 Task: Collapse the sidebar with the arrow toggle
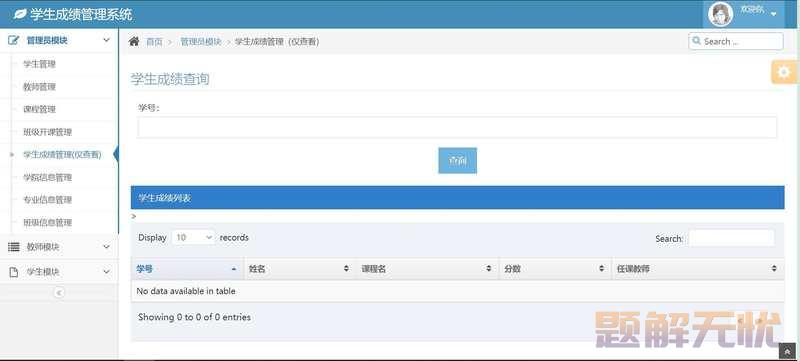(59, 293)
